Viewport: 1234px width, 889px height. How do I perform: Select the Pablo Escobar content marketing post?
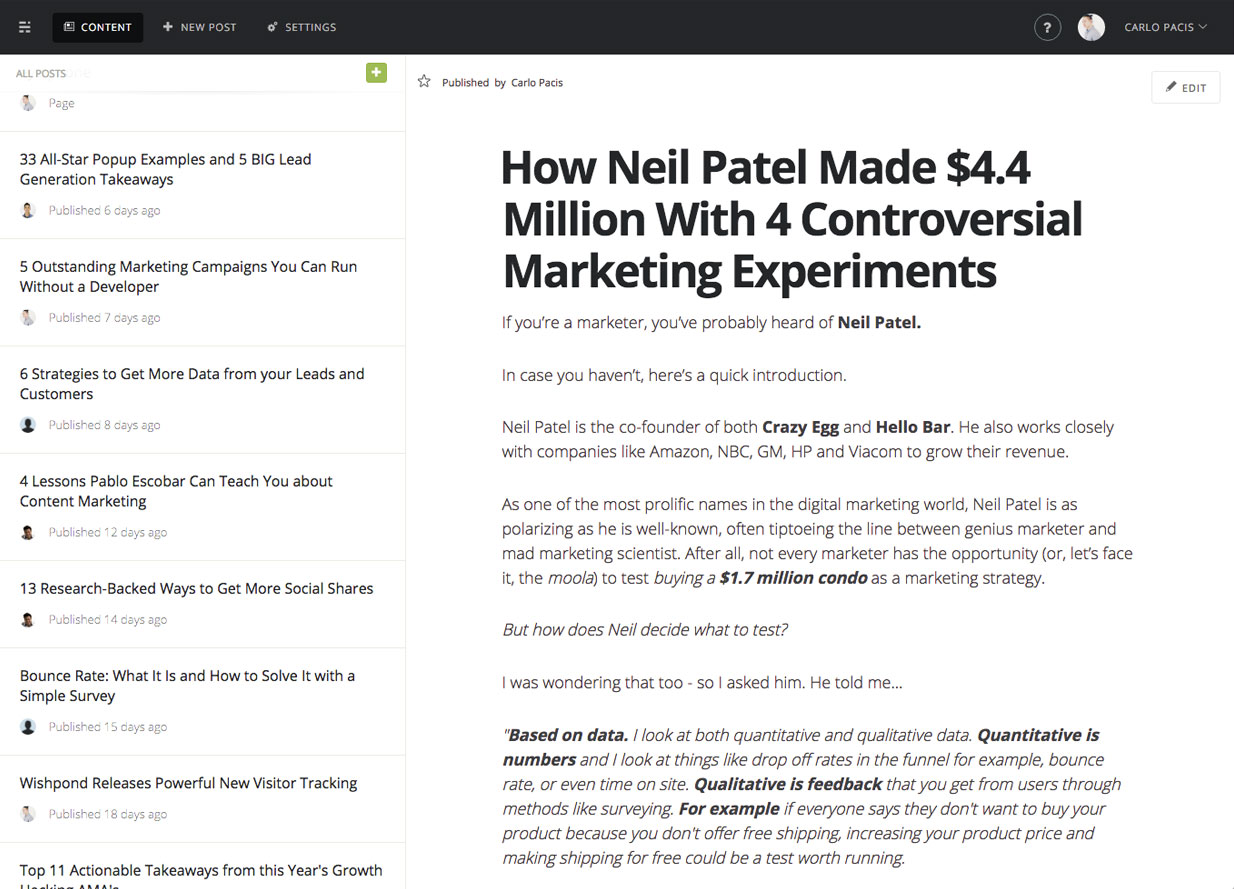(x=176, y=490)
